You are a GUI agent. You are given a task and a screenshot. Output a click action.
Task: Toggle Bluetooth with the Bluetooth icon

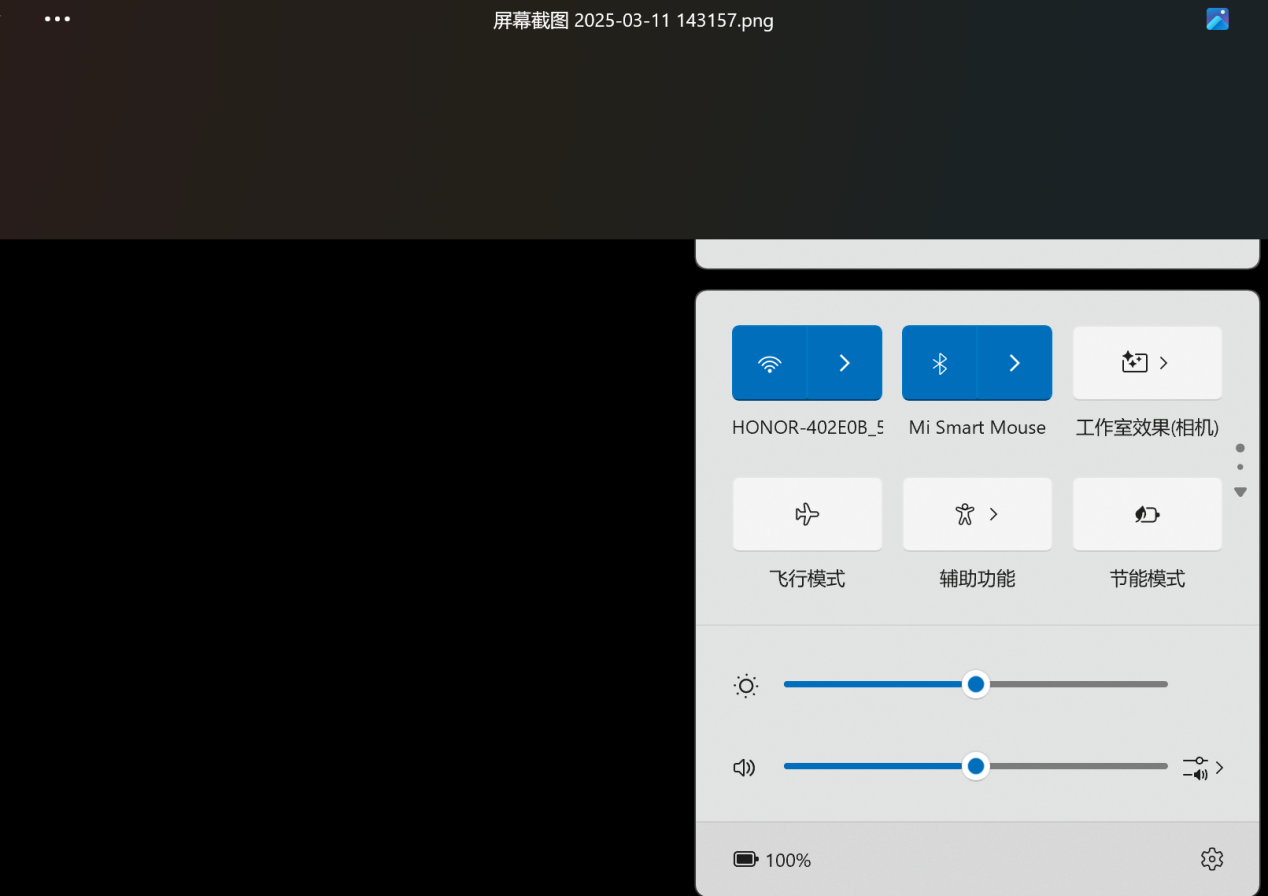pos(939,363)
